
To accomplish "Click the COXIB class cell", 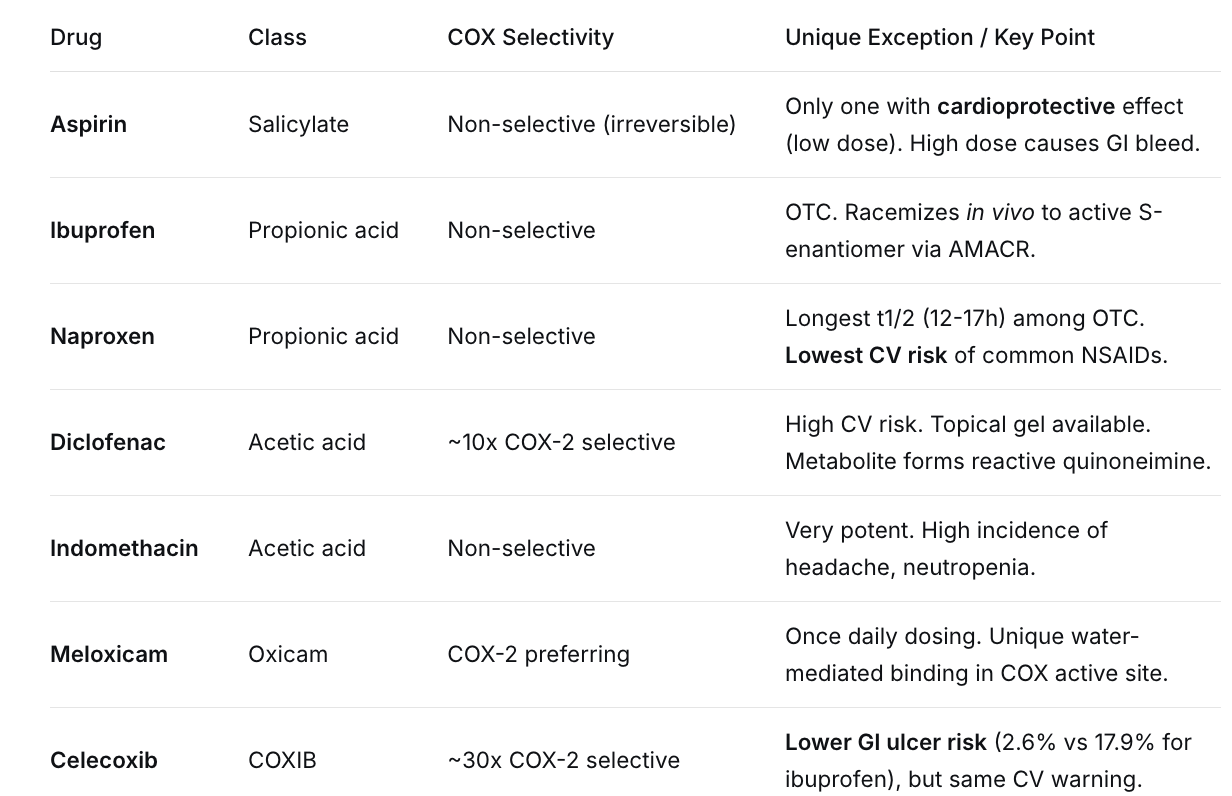I will [282, 761].
